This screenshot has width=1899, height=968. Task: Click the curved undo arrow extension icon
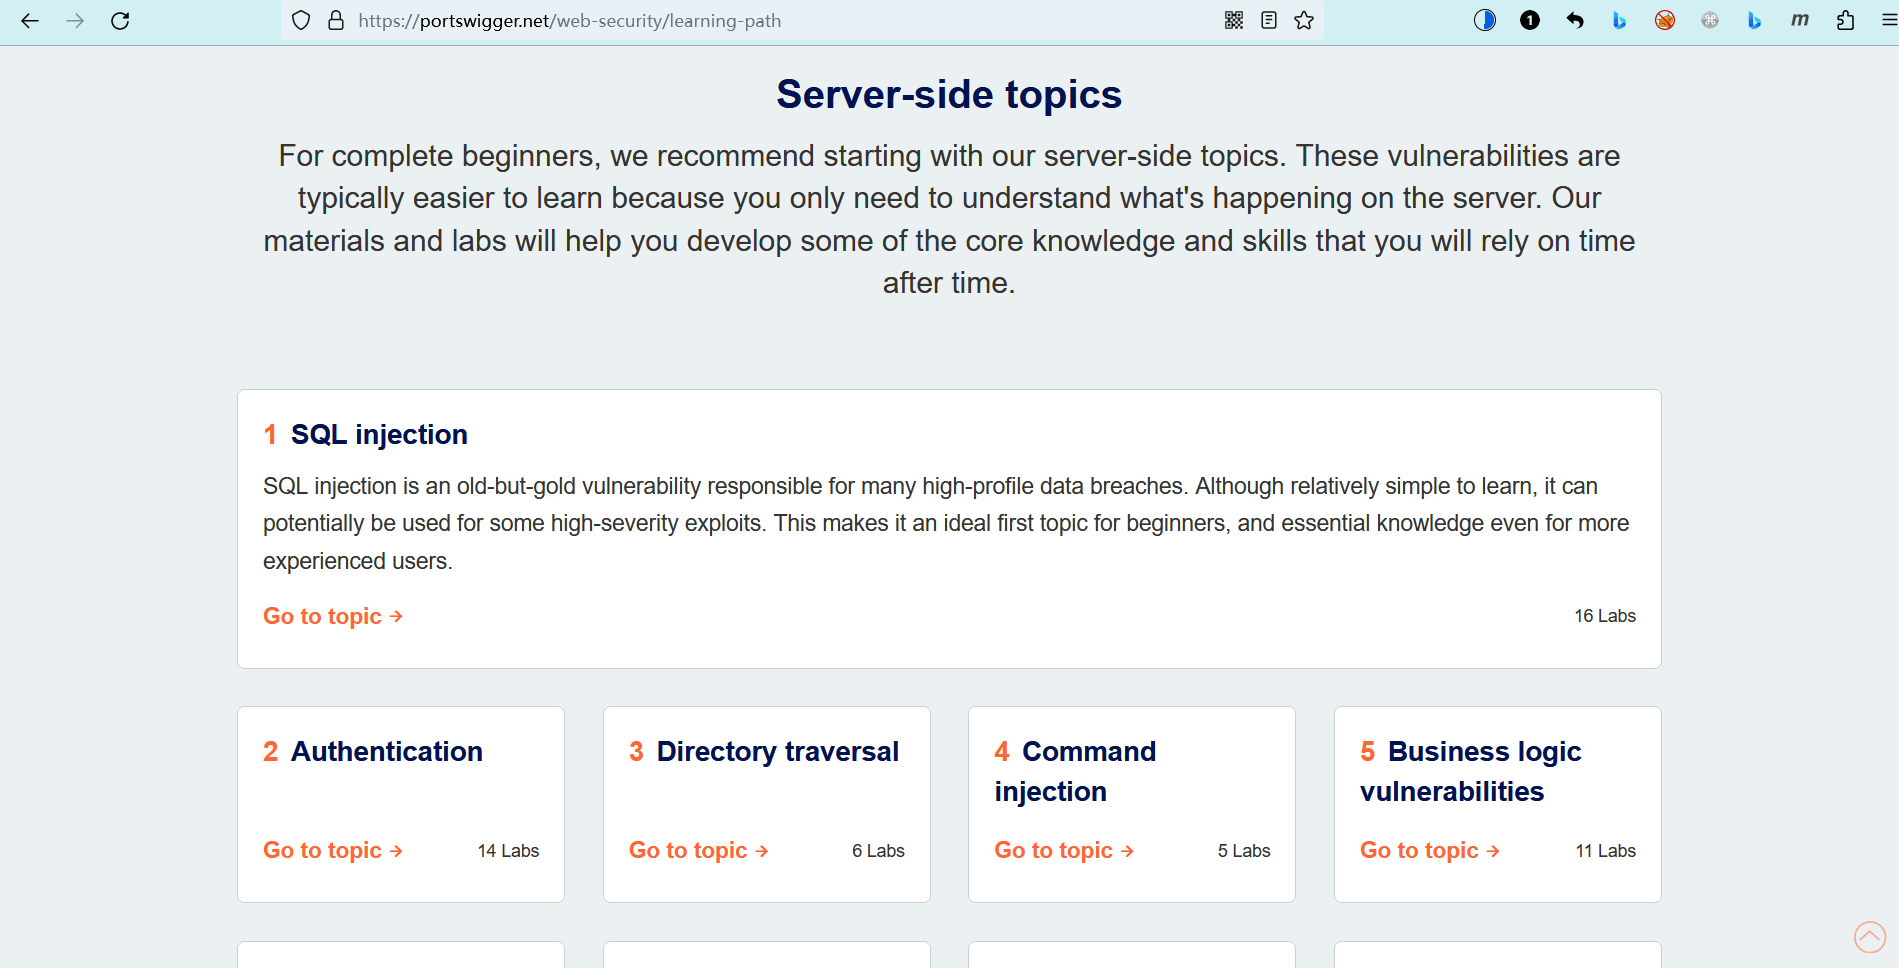tap(1575, 20)
